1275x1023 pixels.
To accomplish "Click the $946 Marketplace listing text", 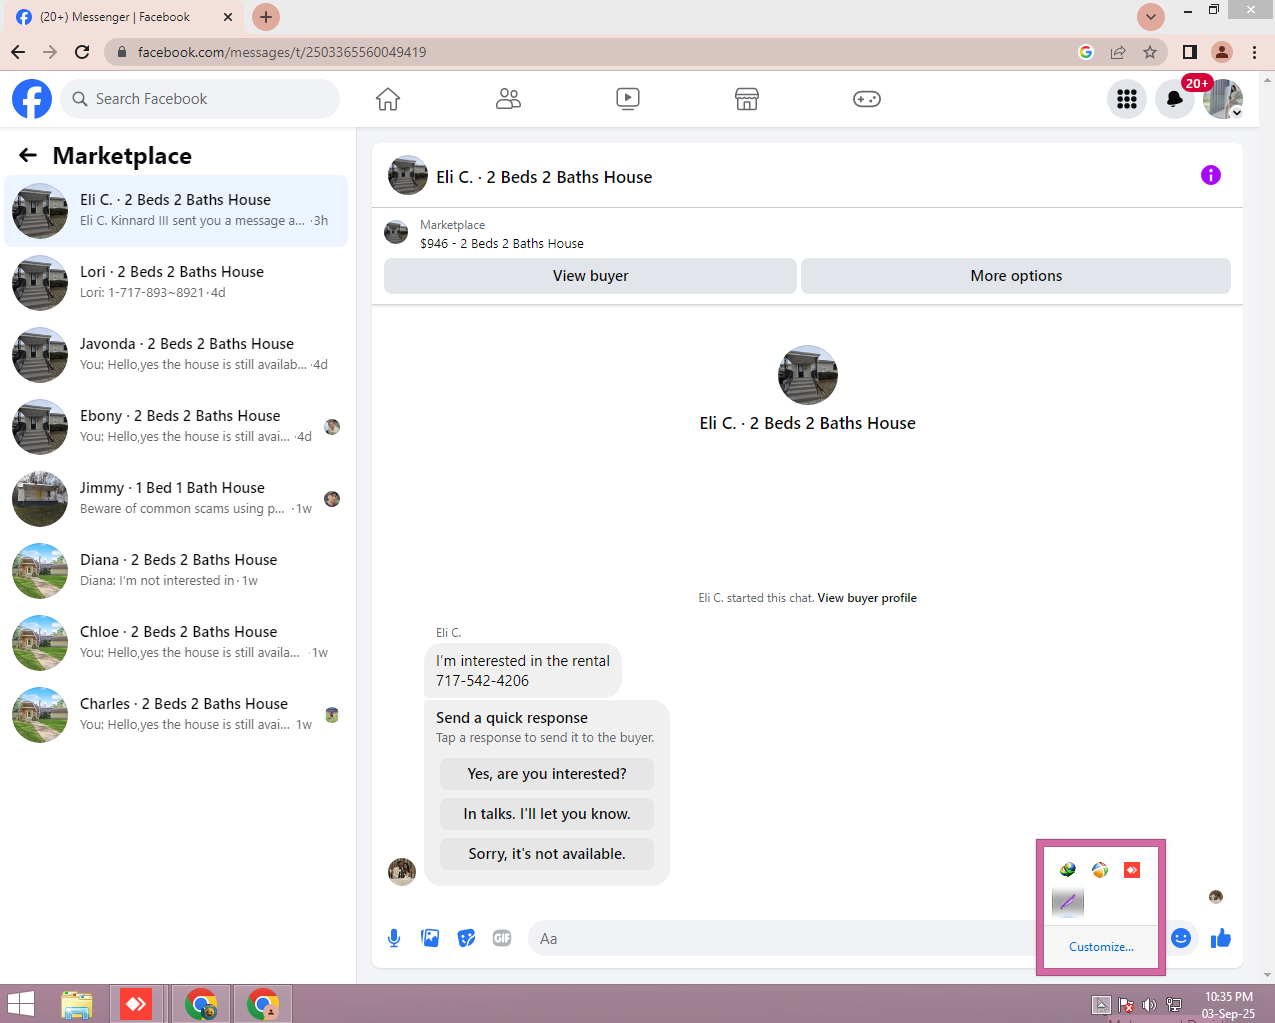I will (502, 243).
